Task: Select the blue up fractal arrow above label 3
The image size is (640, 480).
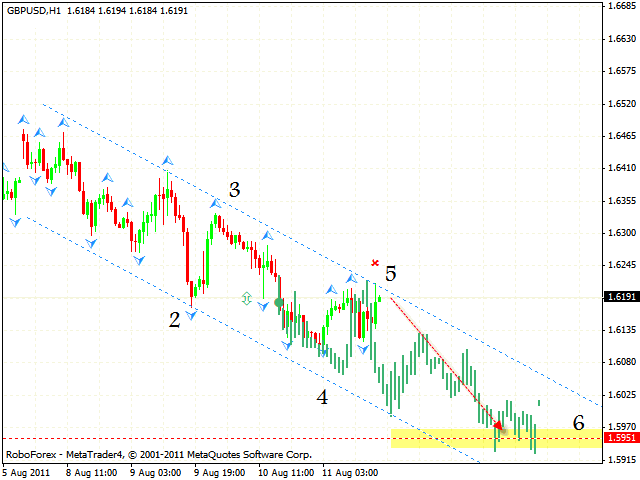Action: (216, 203)
